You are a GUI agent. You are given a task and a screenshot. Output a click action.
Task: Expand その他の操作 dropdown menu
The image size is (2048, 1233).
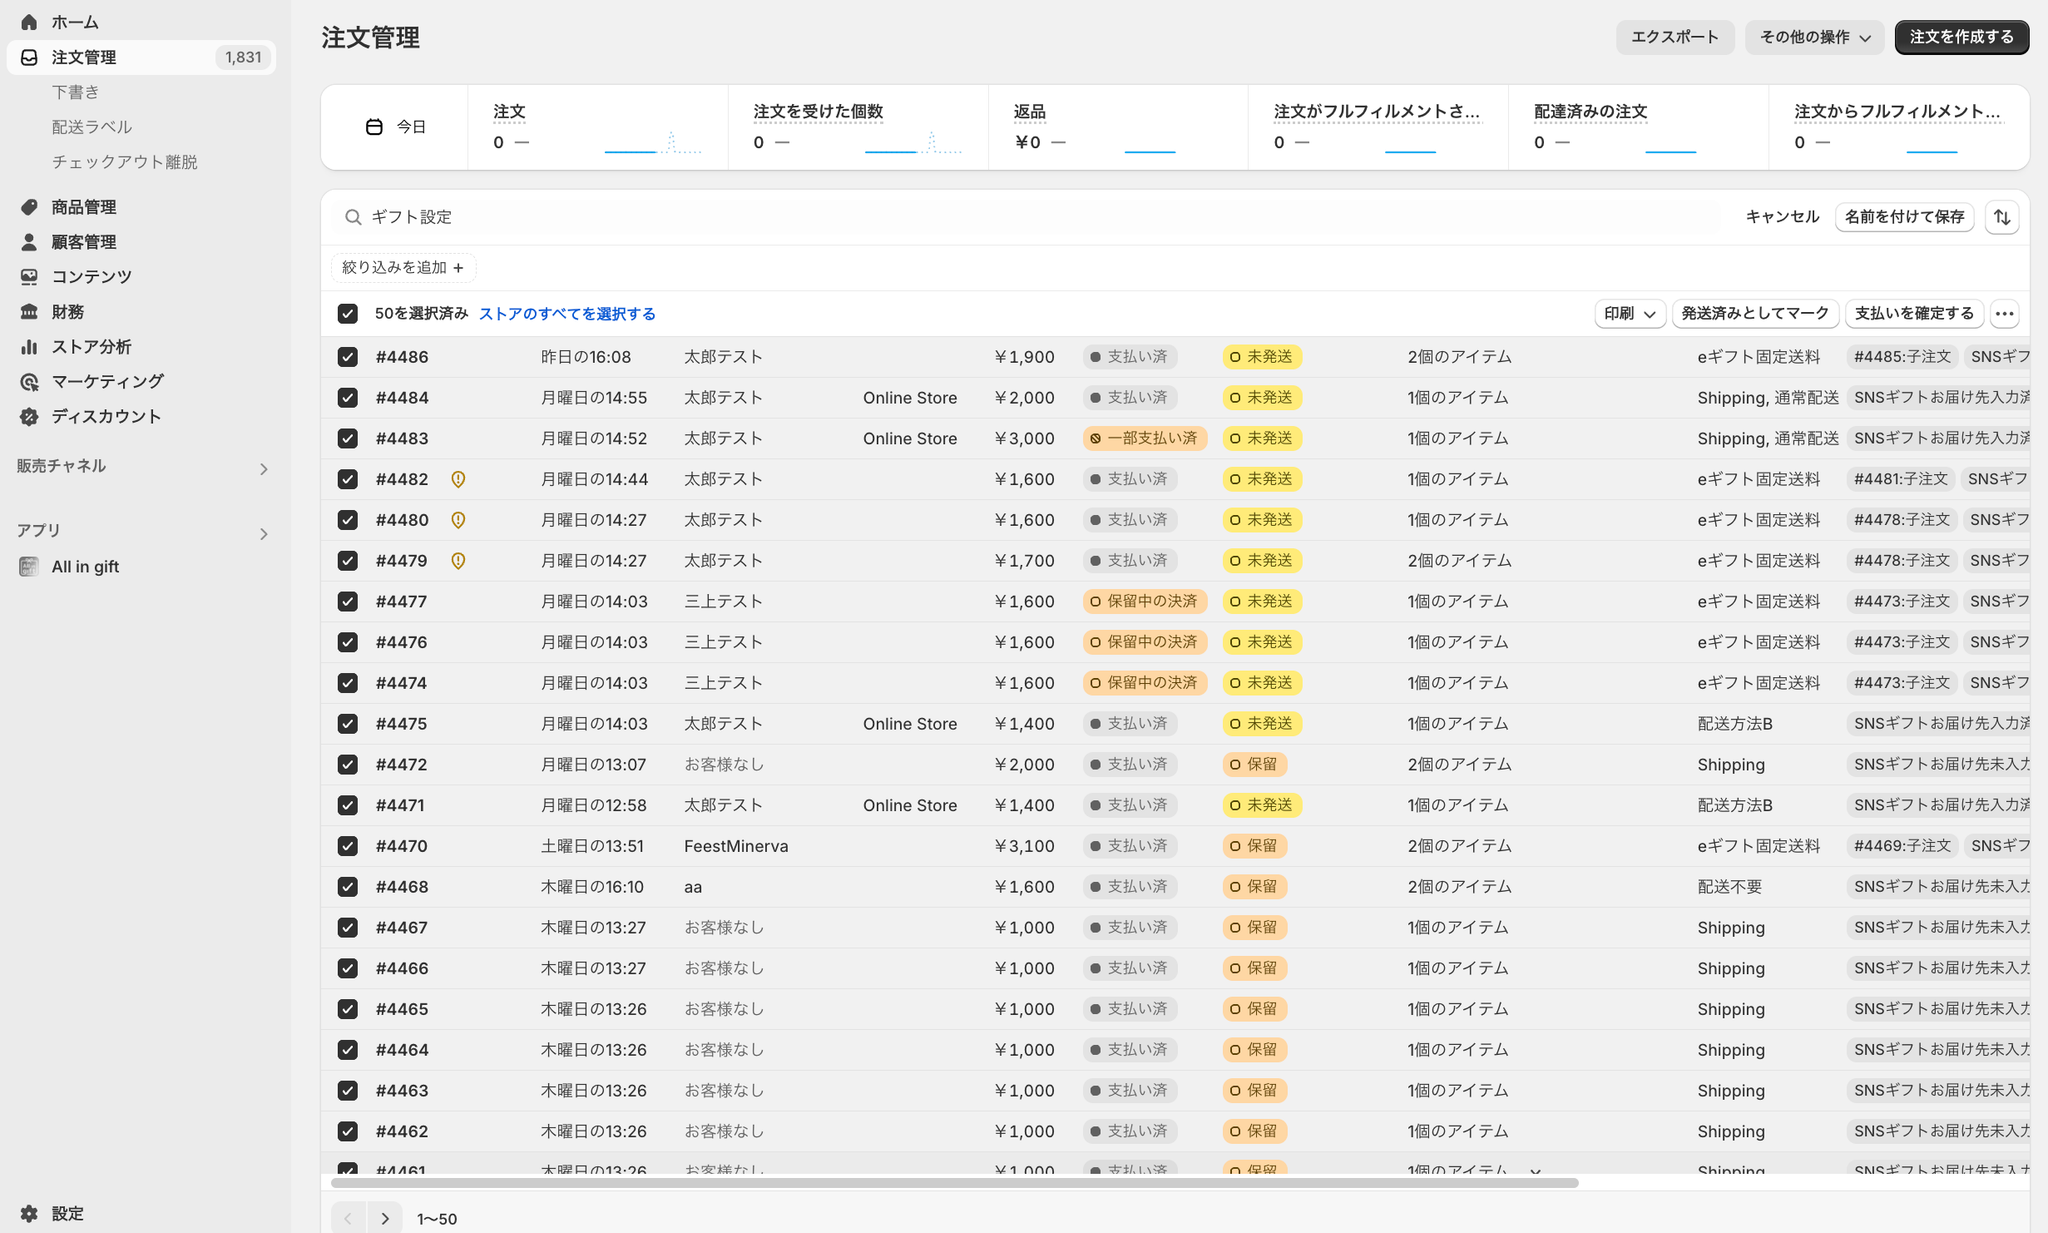[x=1814, y=37]
